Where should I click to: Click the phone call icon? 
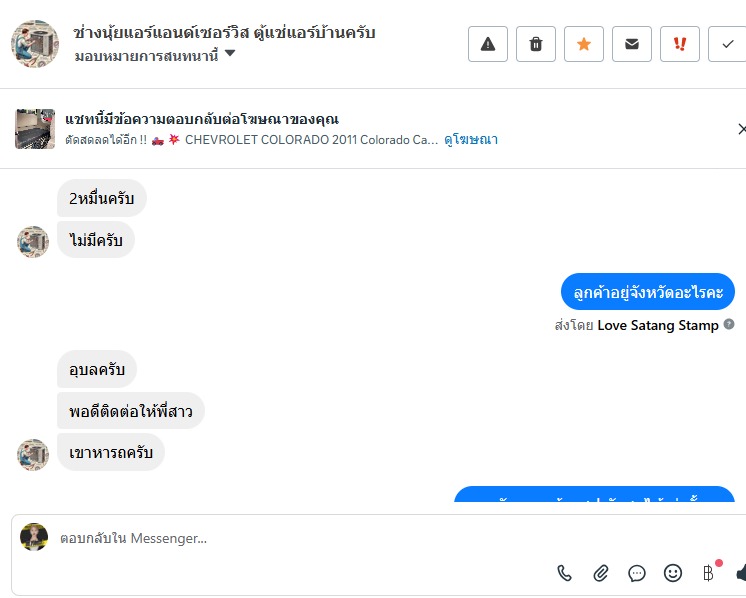pyautogui.click(x=565, y=573)
